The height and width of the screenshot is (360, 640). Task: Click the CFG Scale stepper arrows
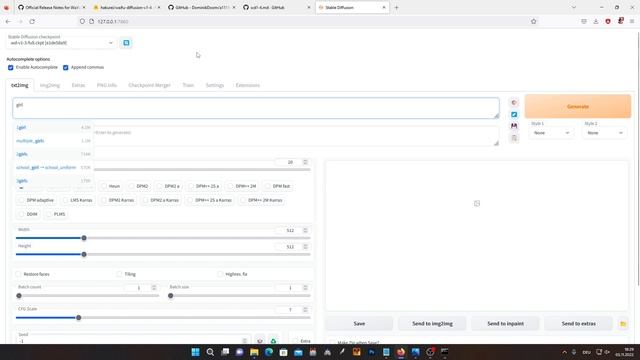click(x=305, y=310)
